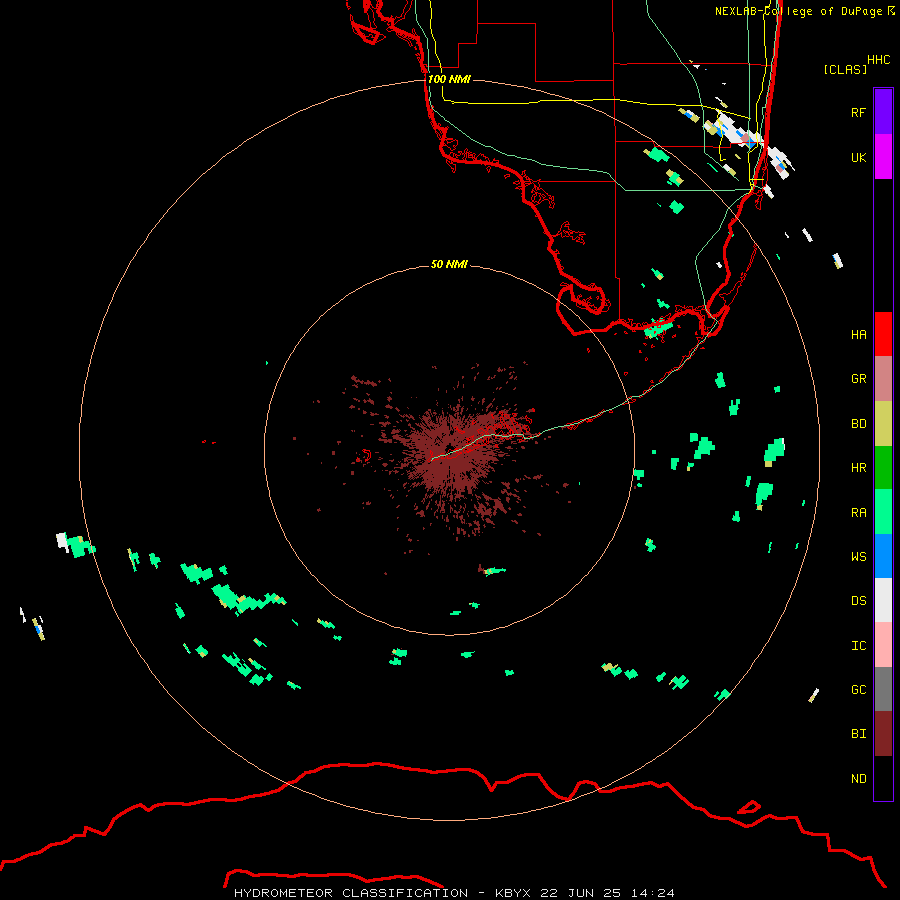Click 'HYDROMETEOR CLASSIFICATION' title text
The image size is (900, 900).
351,893
